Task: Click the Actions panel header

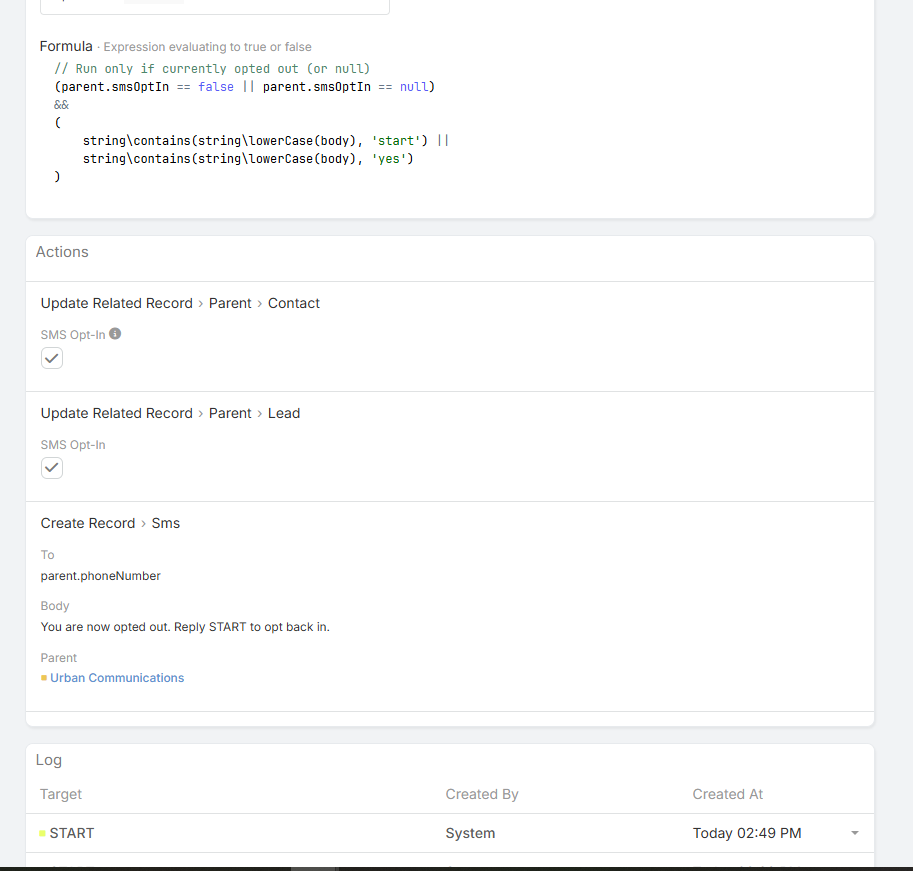Action: click(62, 252)
